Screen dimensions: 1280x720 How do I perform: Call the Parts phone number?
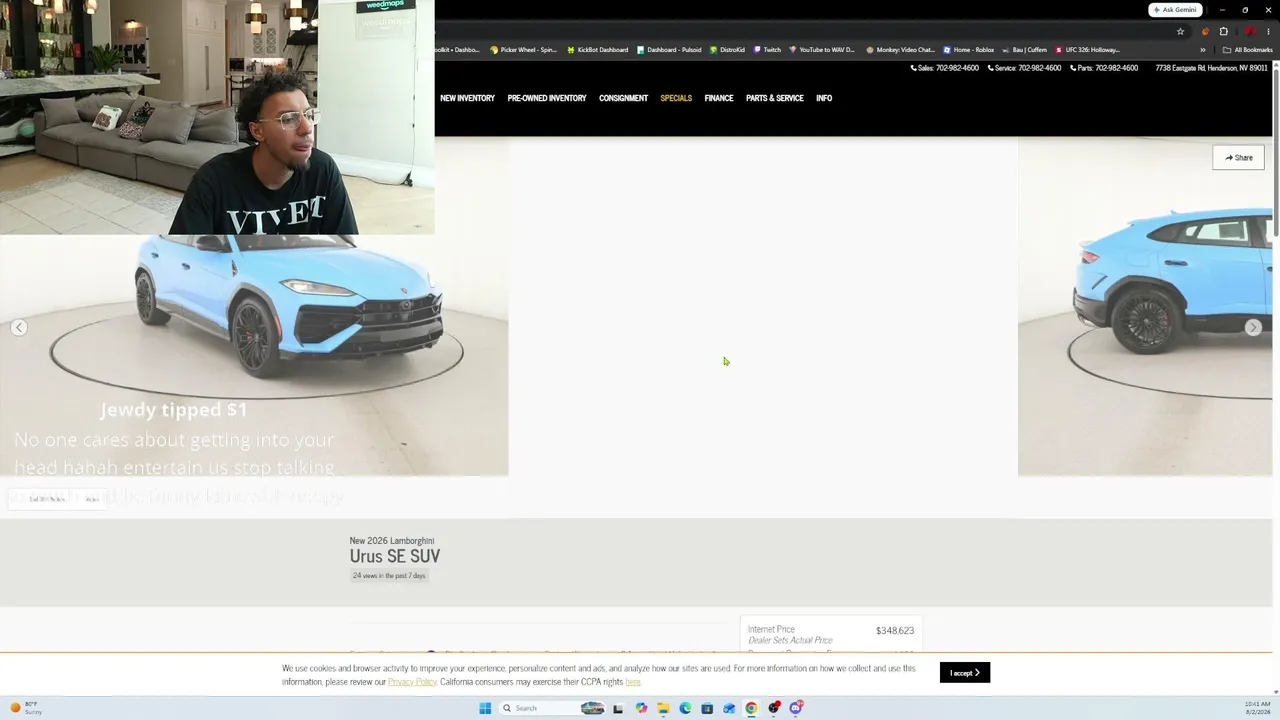point(1104,68)
